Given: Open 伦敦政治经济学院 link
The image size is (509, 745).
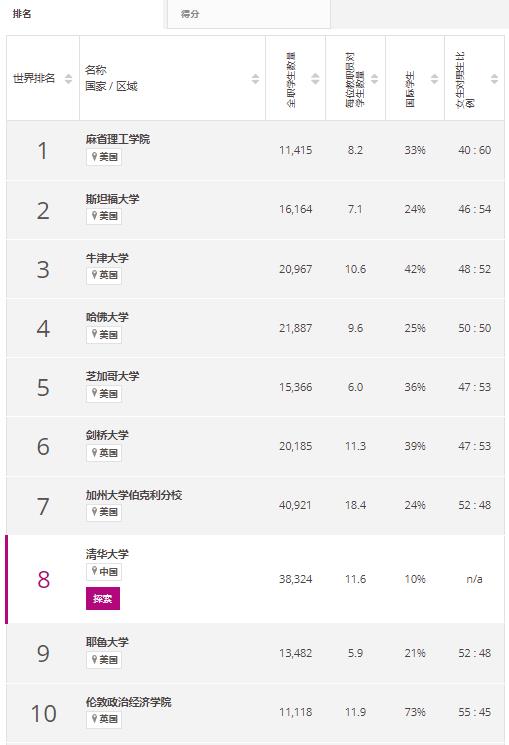Looking at the screenshot, I should click(x=129, y=702).
